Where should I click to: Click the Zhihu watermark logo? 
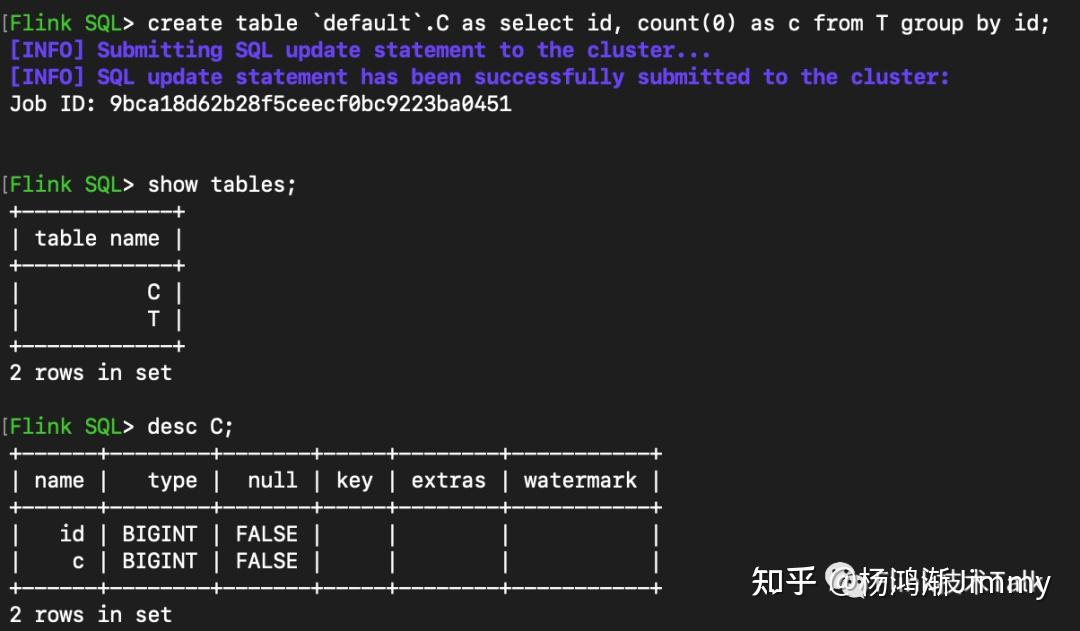(x=783, y=582)
